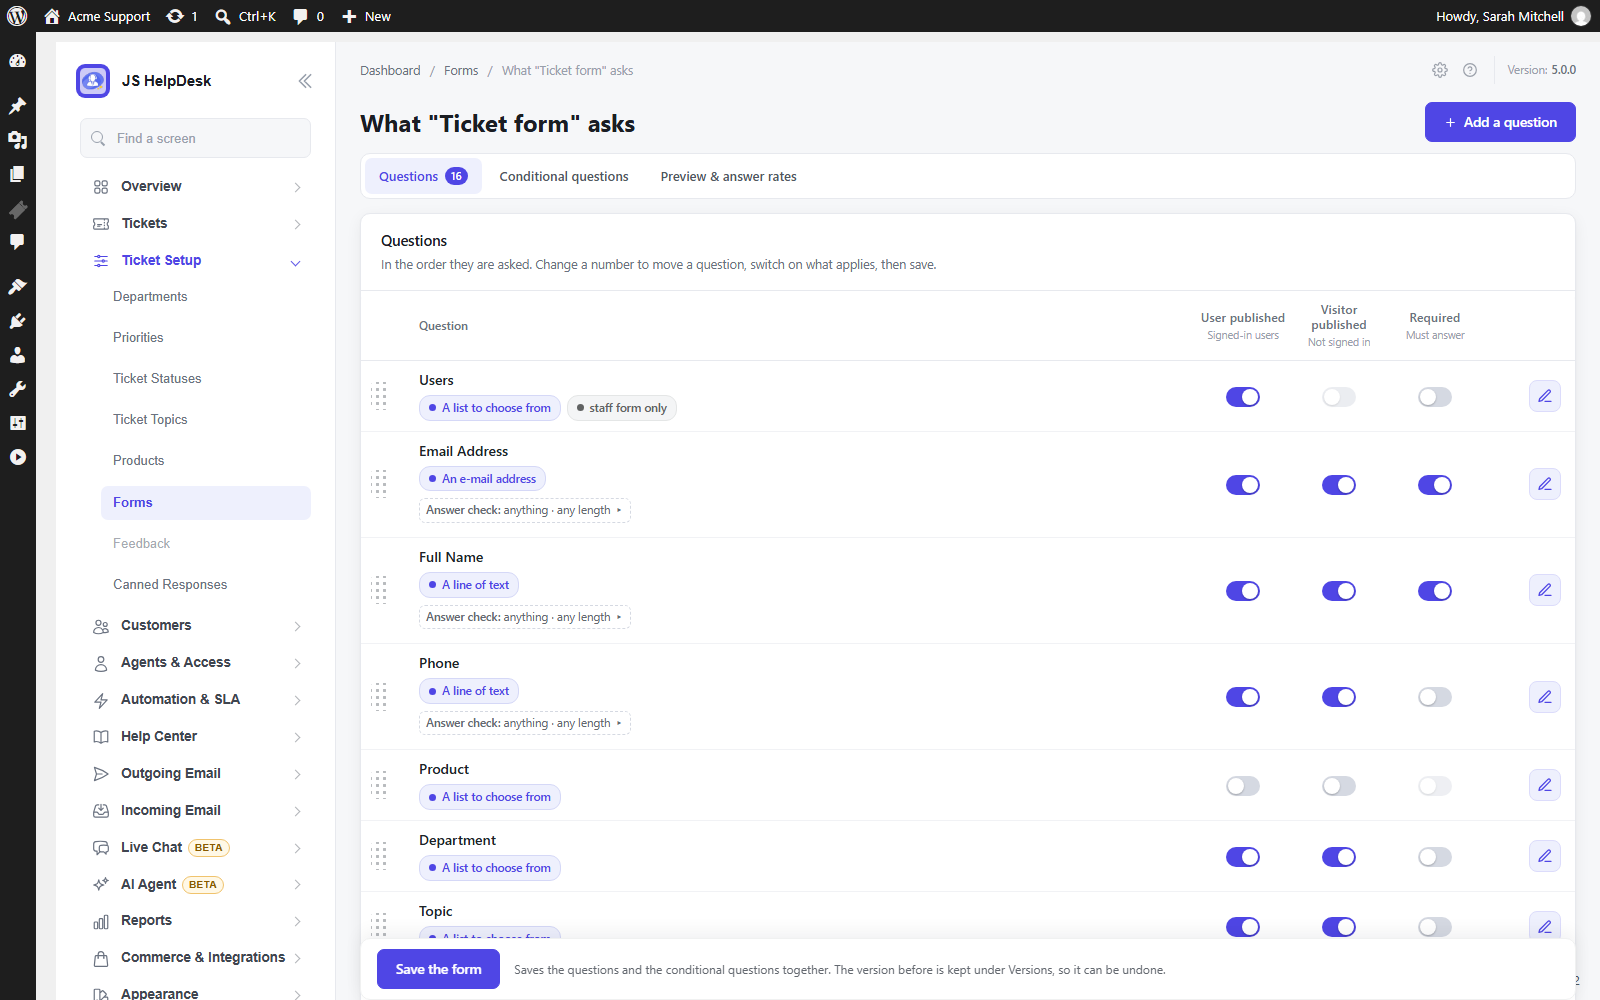Edit the Users question with pencil icon
1600x1000 pixels.
[1545, 396]
